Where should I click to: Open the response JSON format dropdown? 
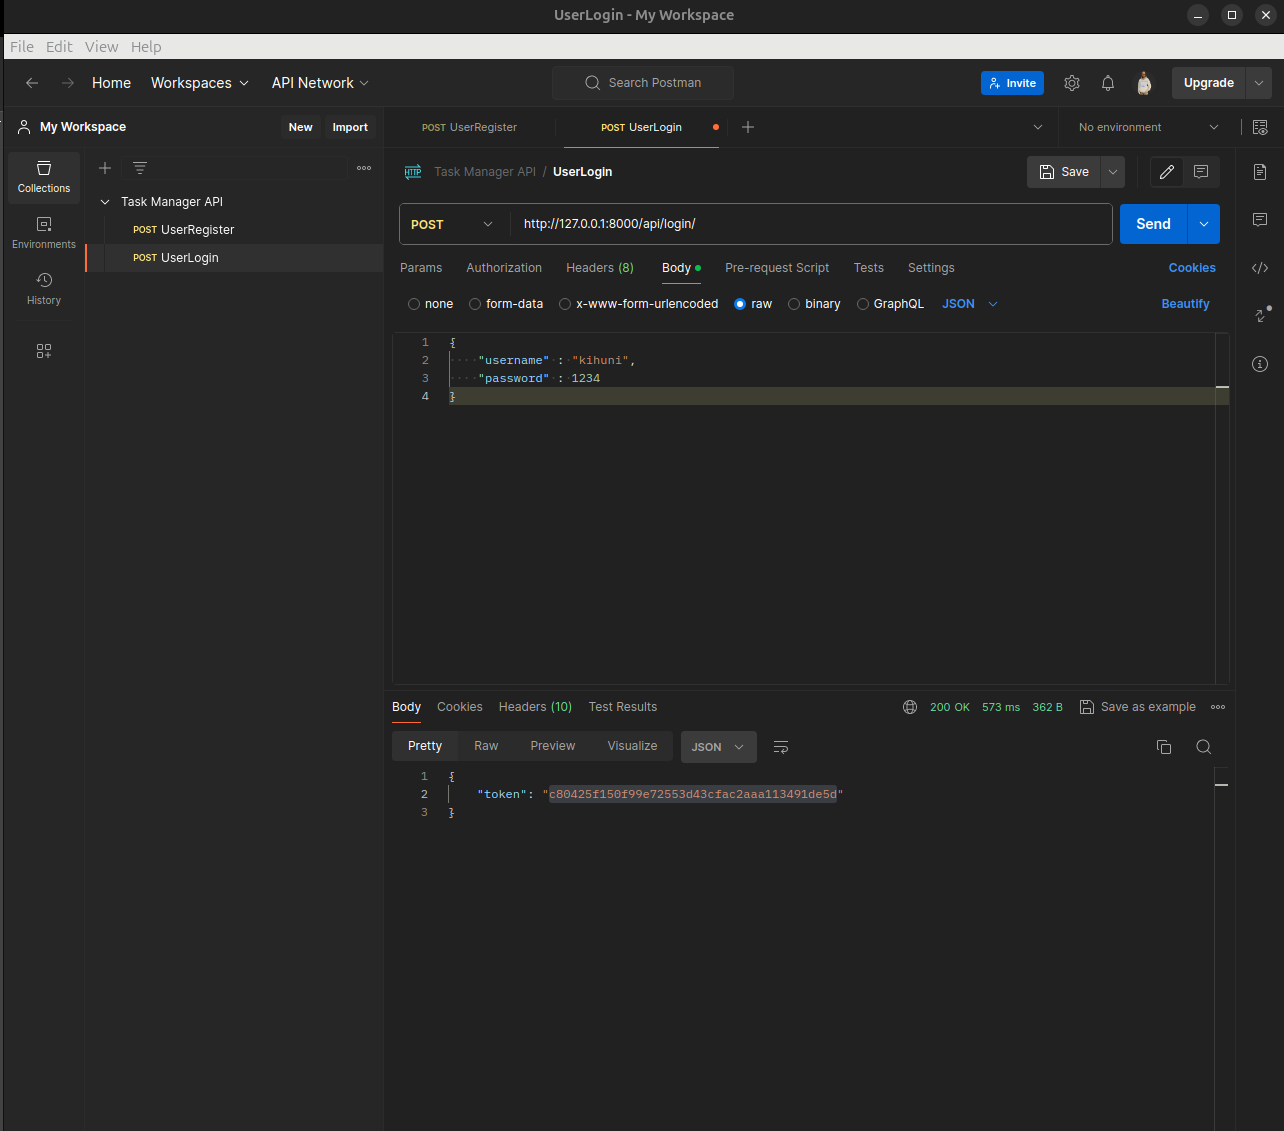[x=718, y=747]
